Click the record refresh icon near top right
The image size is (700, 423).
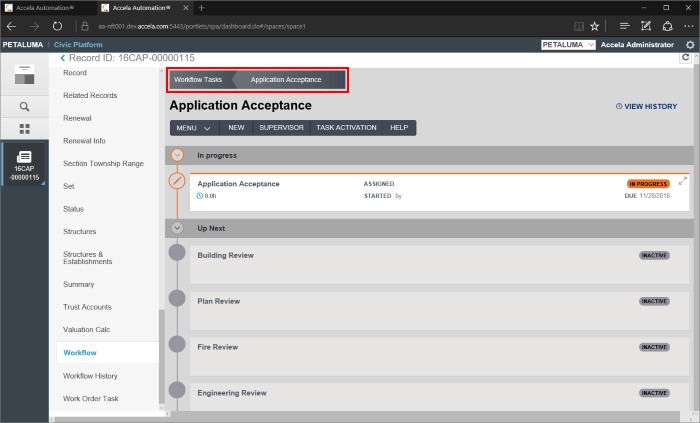pos(685,58)
